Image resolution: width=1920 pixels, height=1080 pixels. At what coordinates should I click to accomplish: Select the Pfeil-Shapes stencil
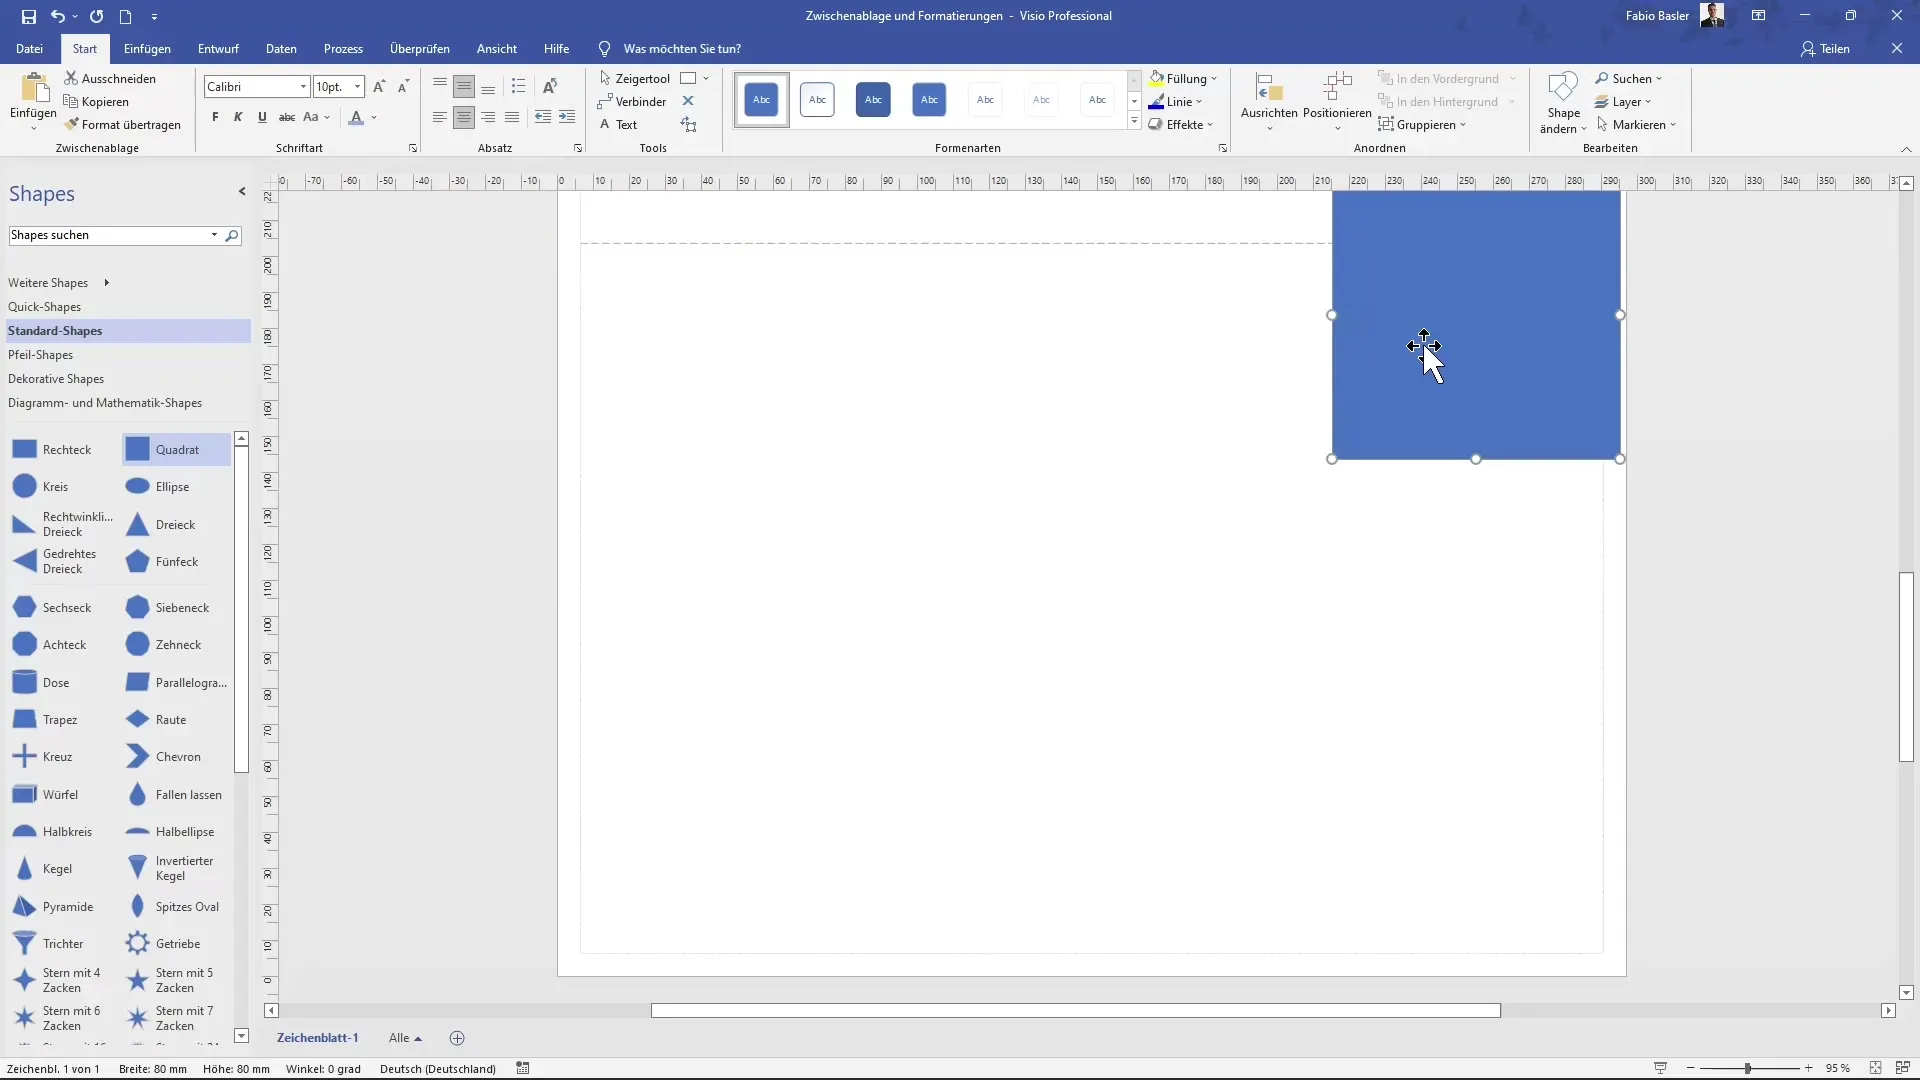(x=40, y=355)
